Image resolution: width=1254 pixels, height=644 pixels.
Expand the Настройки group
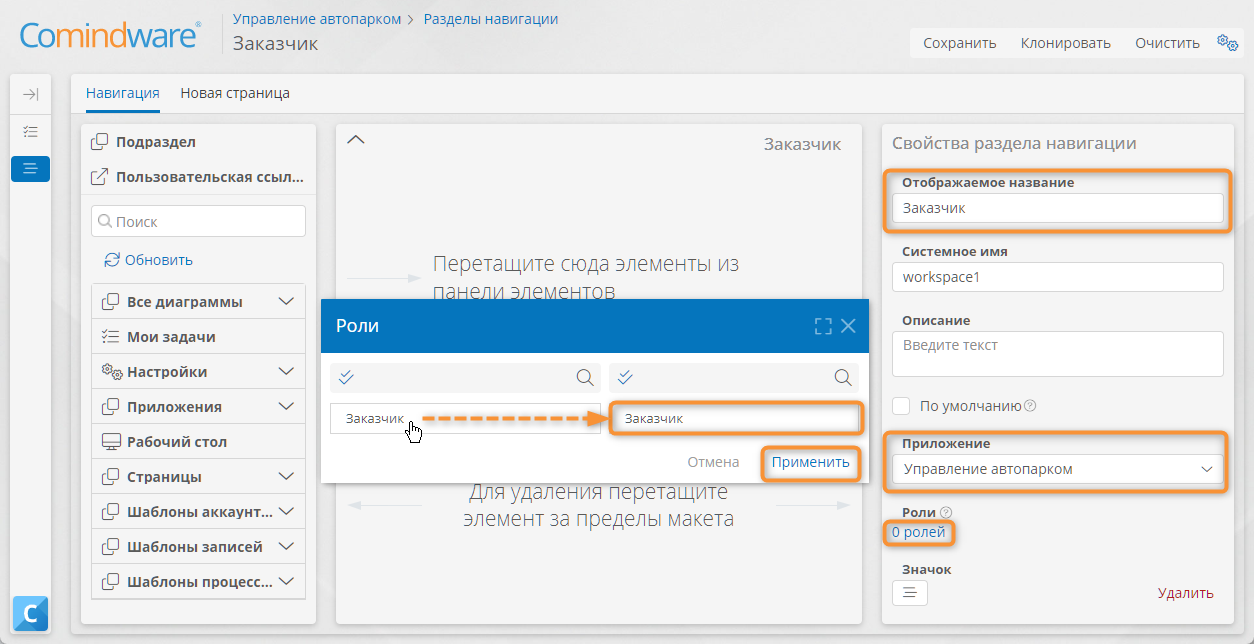tap(286, 372)
